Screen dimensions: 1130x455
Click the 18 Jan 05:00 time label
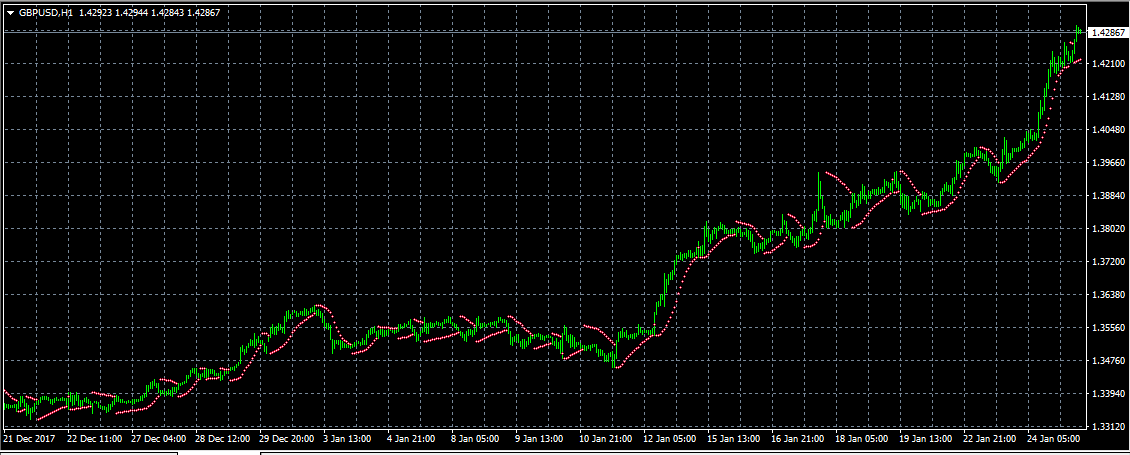pyautogui.click(x=860, y=438)
